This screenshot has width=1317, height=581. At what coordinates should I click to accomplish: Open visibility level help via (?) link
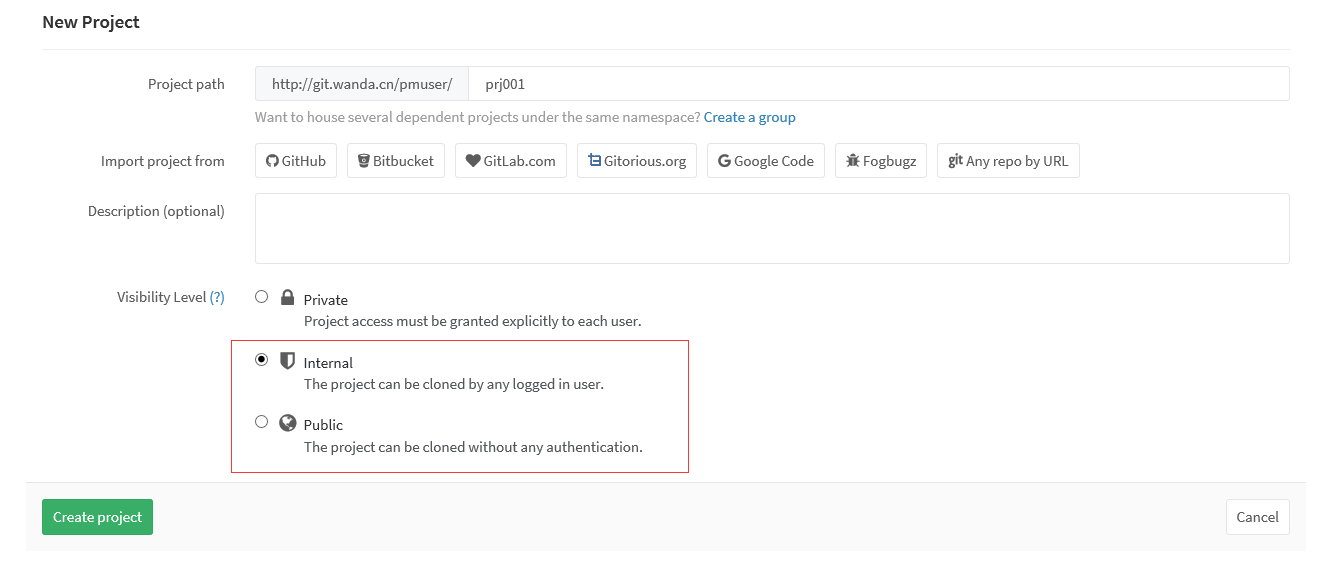coord(217,296)
